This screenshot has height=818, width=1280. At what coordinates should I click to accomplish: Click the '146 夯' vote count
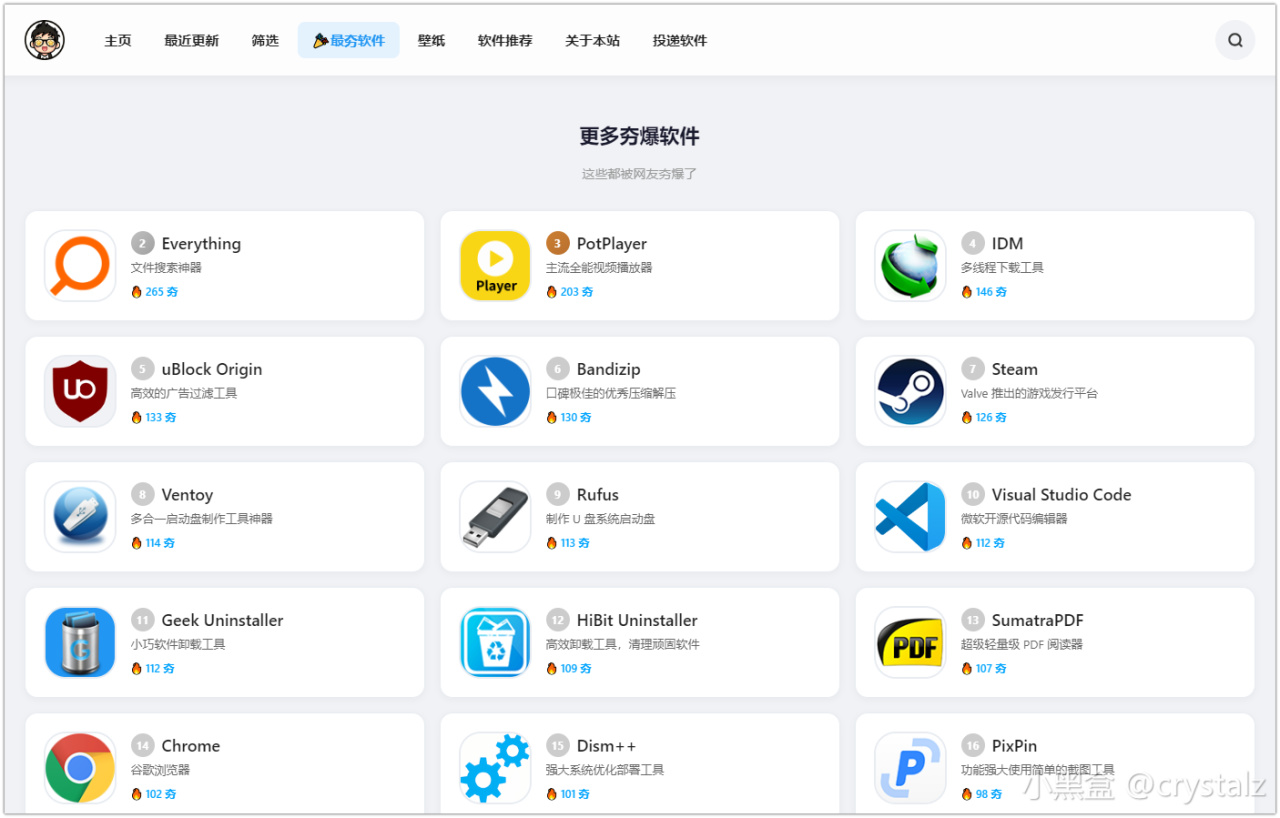tap(992, 292)
